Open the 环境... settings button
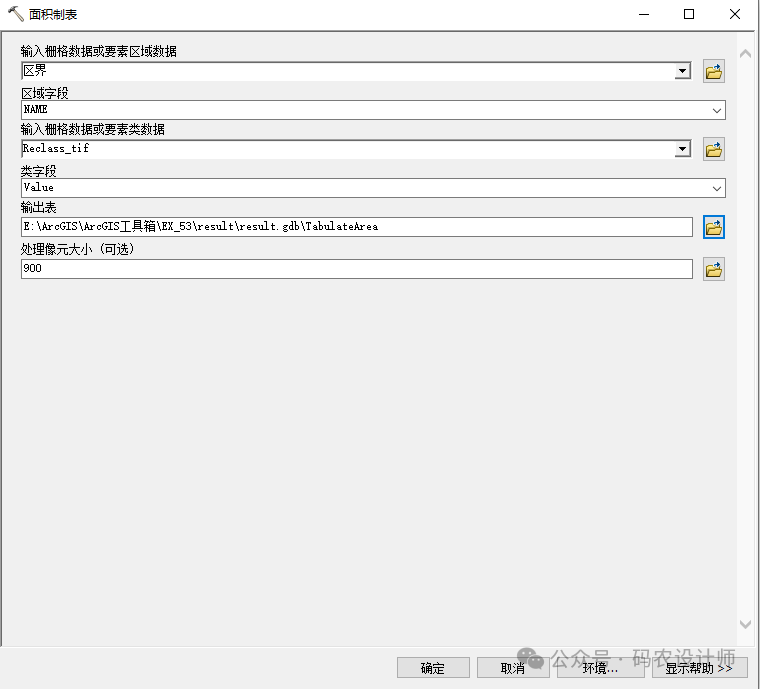The width and height of the screenshot is (760, 689). pyautogui.click(x=600, y=668)
